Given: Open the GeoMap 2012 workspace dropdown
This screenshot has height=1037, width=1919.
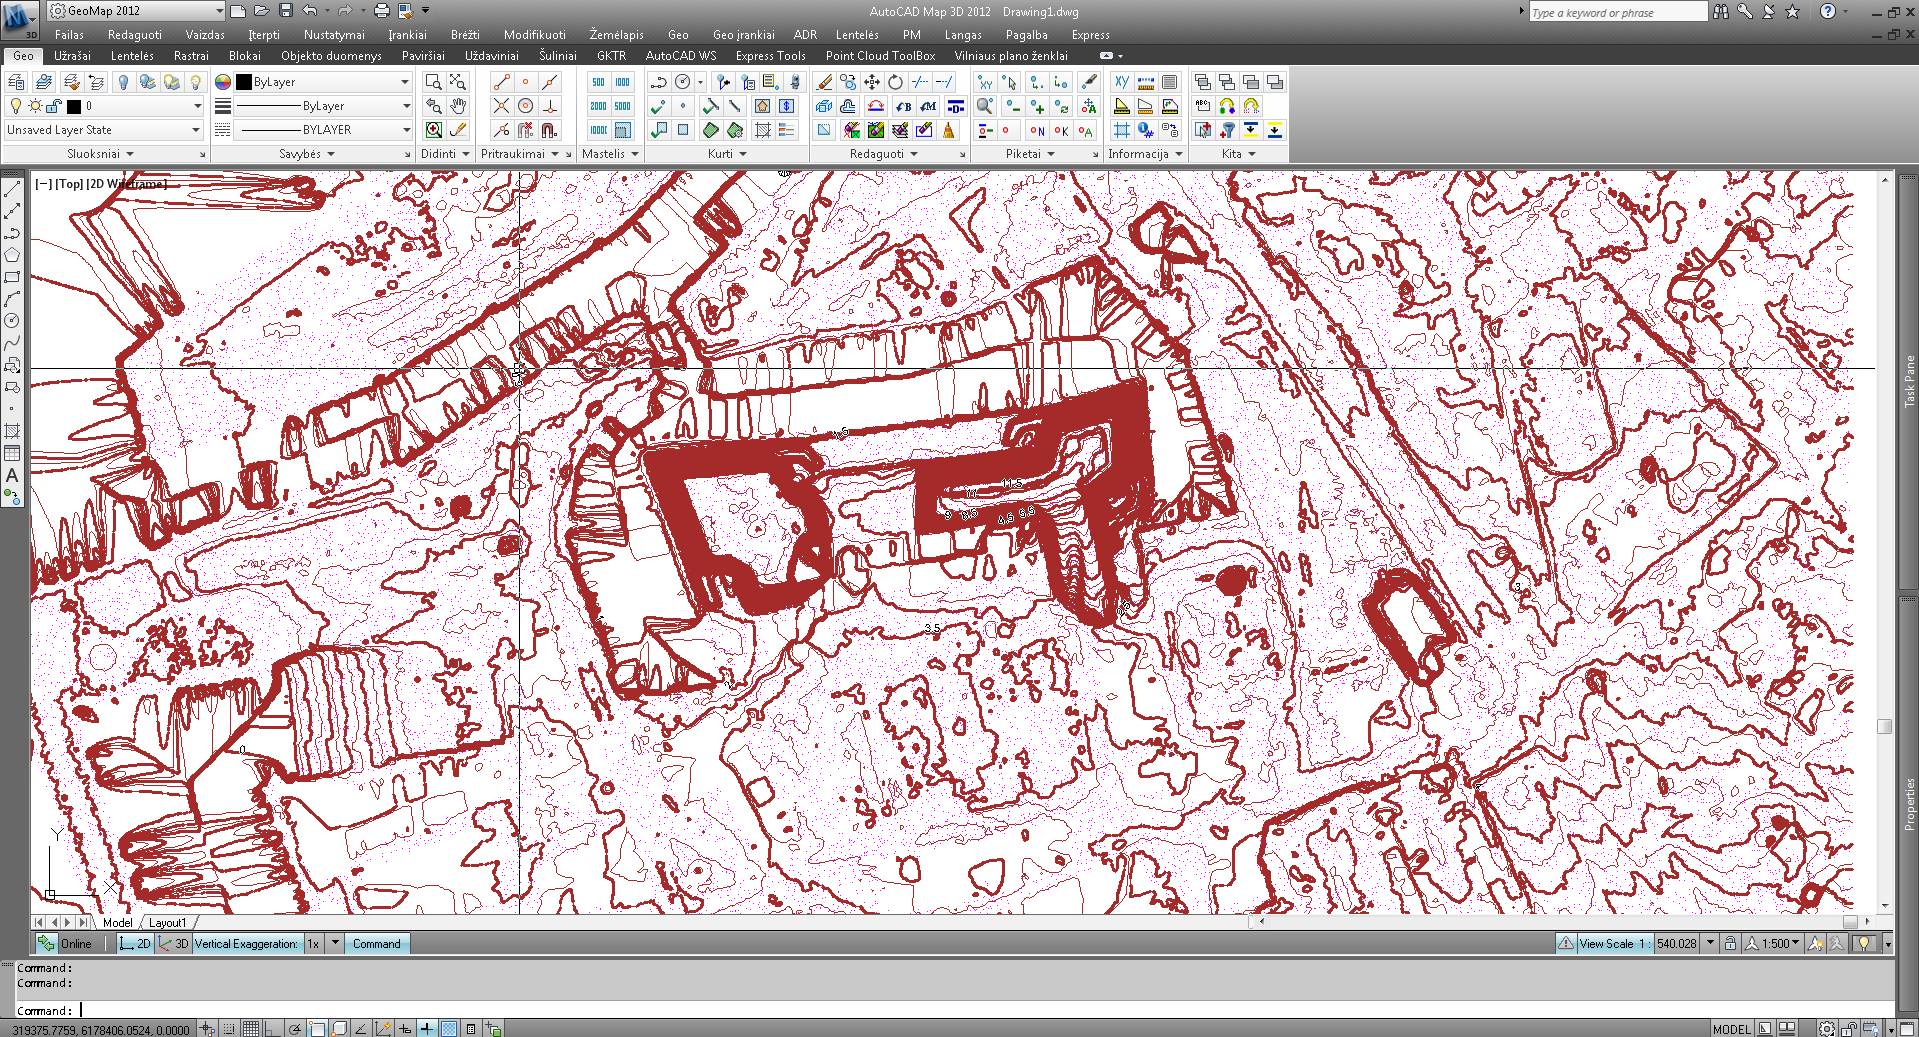Looking at the screenshot, I should [x=138, y=11].
